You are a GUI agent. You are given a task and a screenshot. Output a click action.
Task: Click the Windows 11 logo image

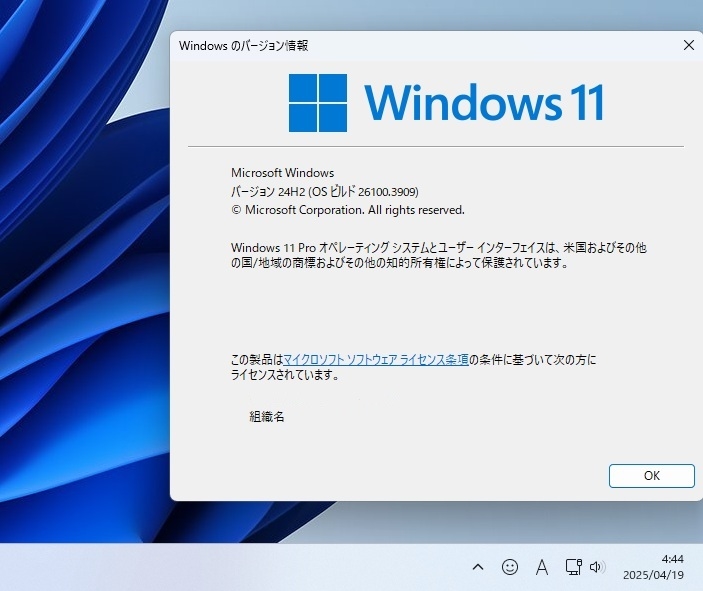tap(447, 103)
